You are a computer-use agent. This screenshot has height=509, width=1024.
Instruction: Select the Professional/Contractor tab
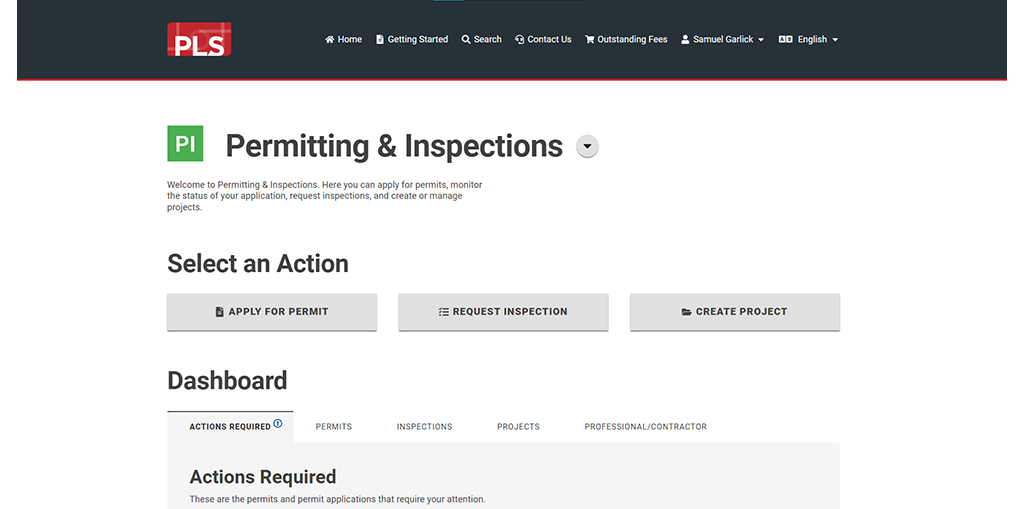pos(645,427)
